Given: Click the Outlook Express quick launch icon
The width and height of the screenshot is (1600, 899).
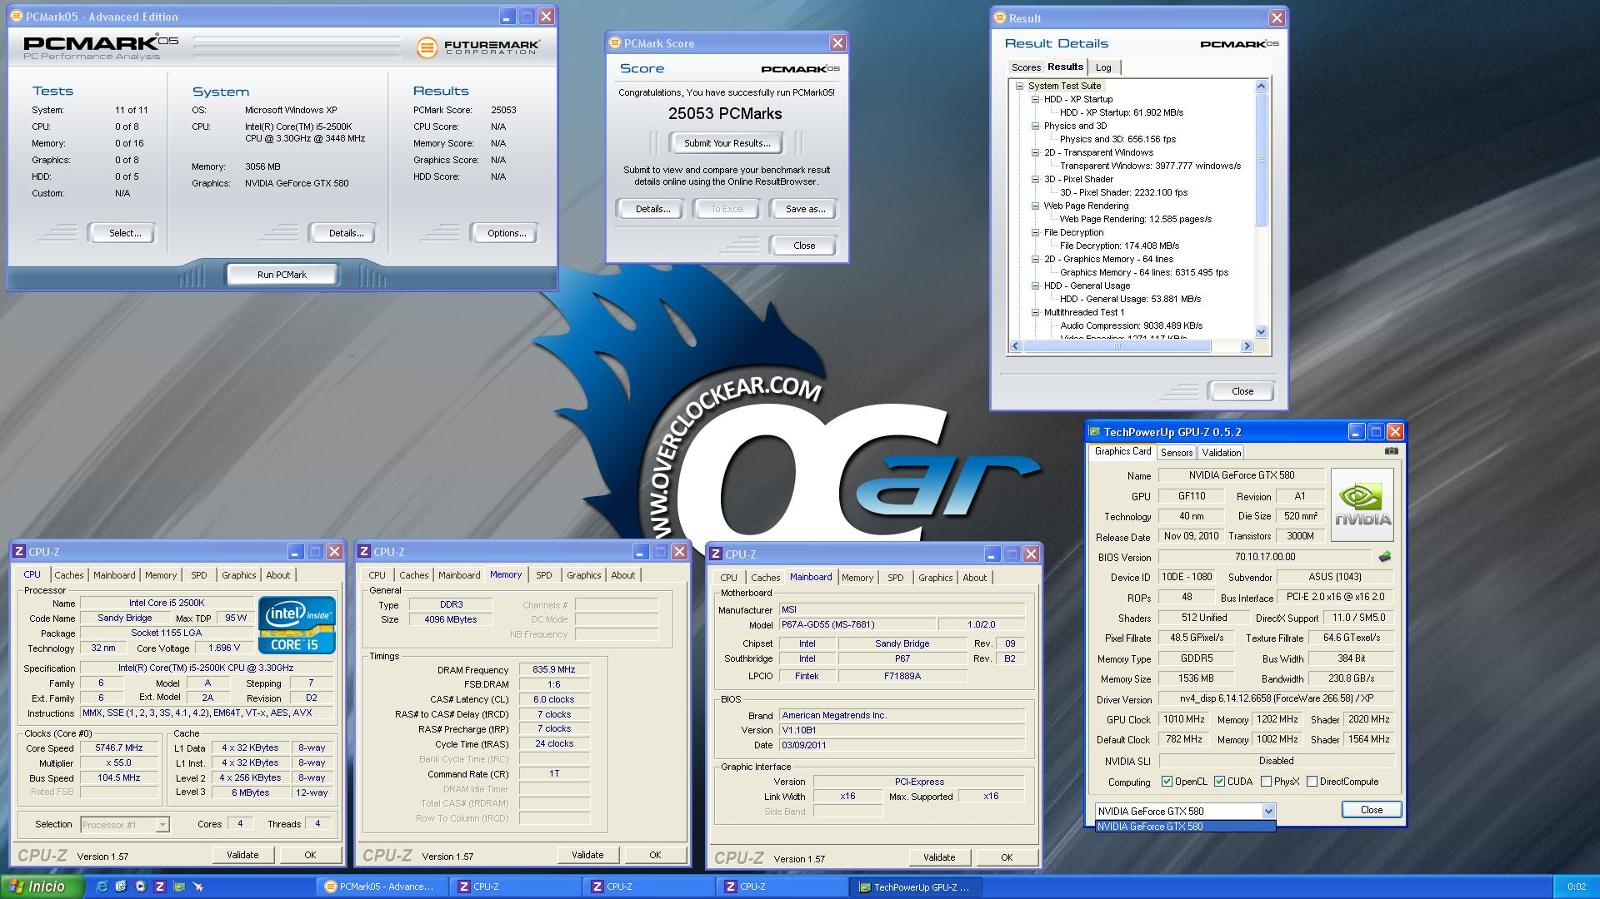Looking at the screenshot, I should pyautogui.click(x=121, y=886).
